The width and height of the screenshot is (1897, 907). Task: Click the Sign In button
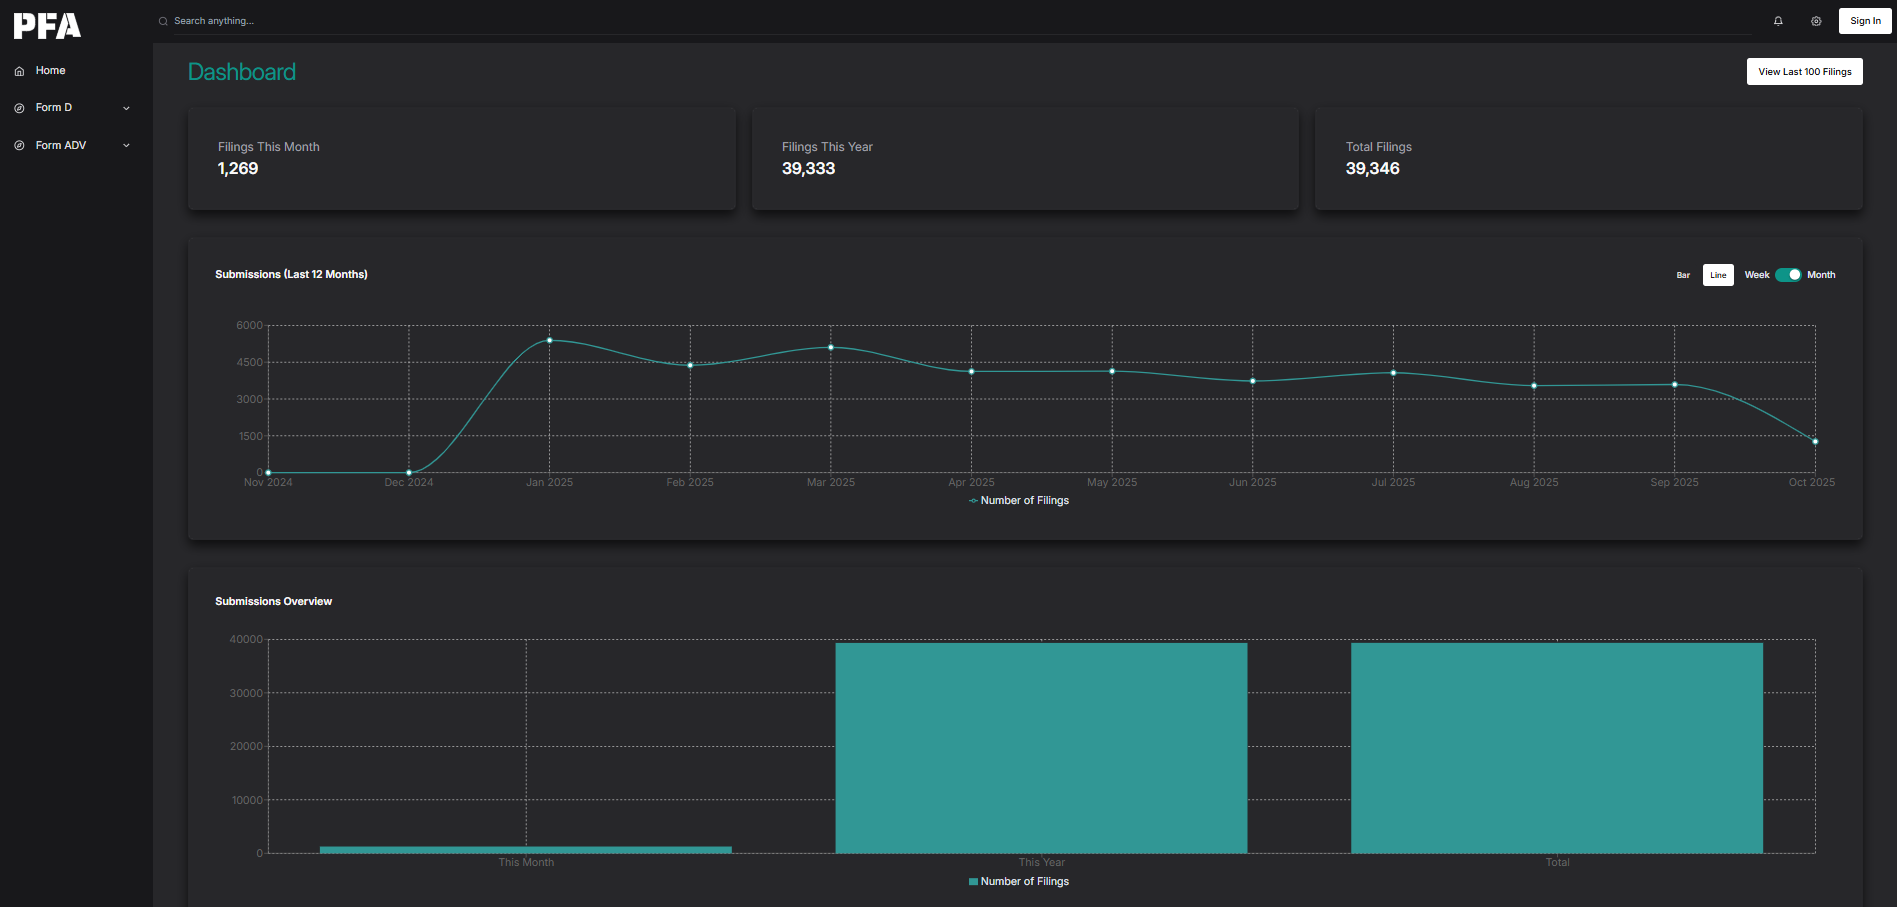click(1864, 20)
